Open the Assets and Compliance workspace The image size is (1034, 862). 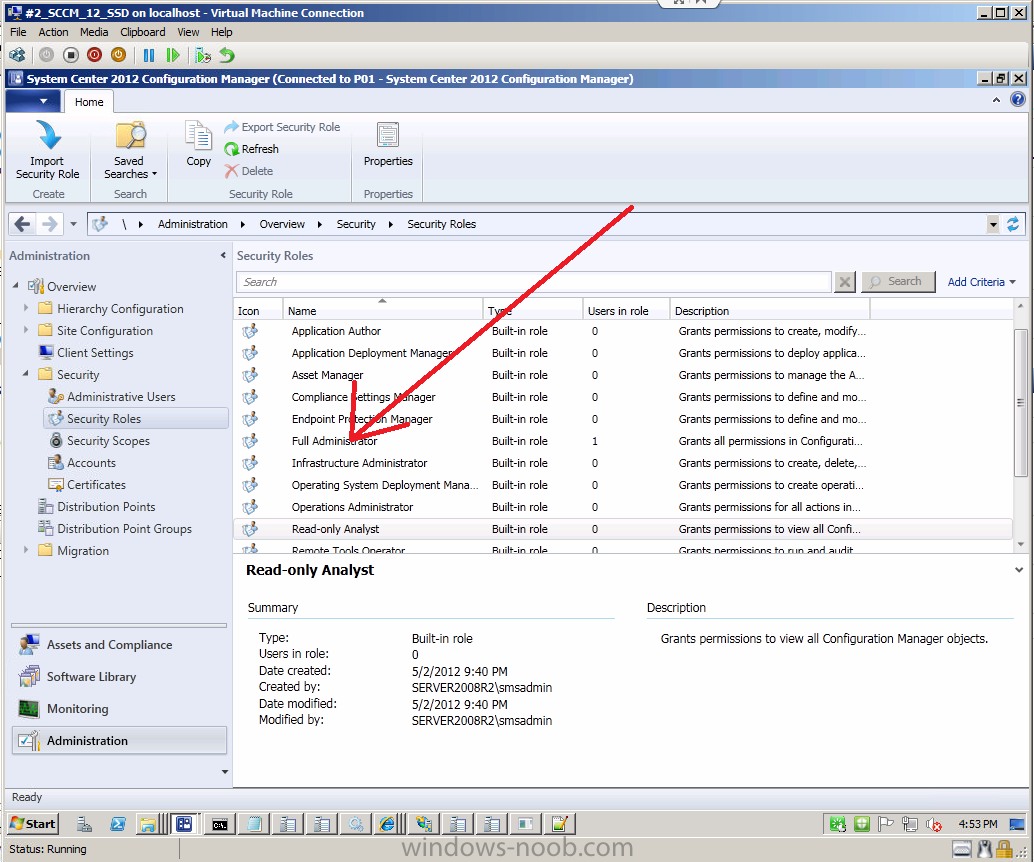click(119, 645)
